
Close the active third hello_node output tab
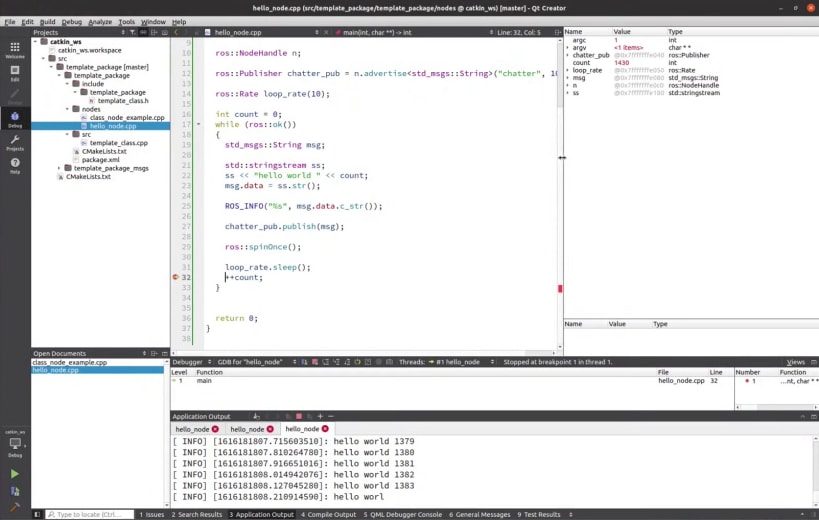point(325,429)
